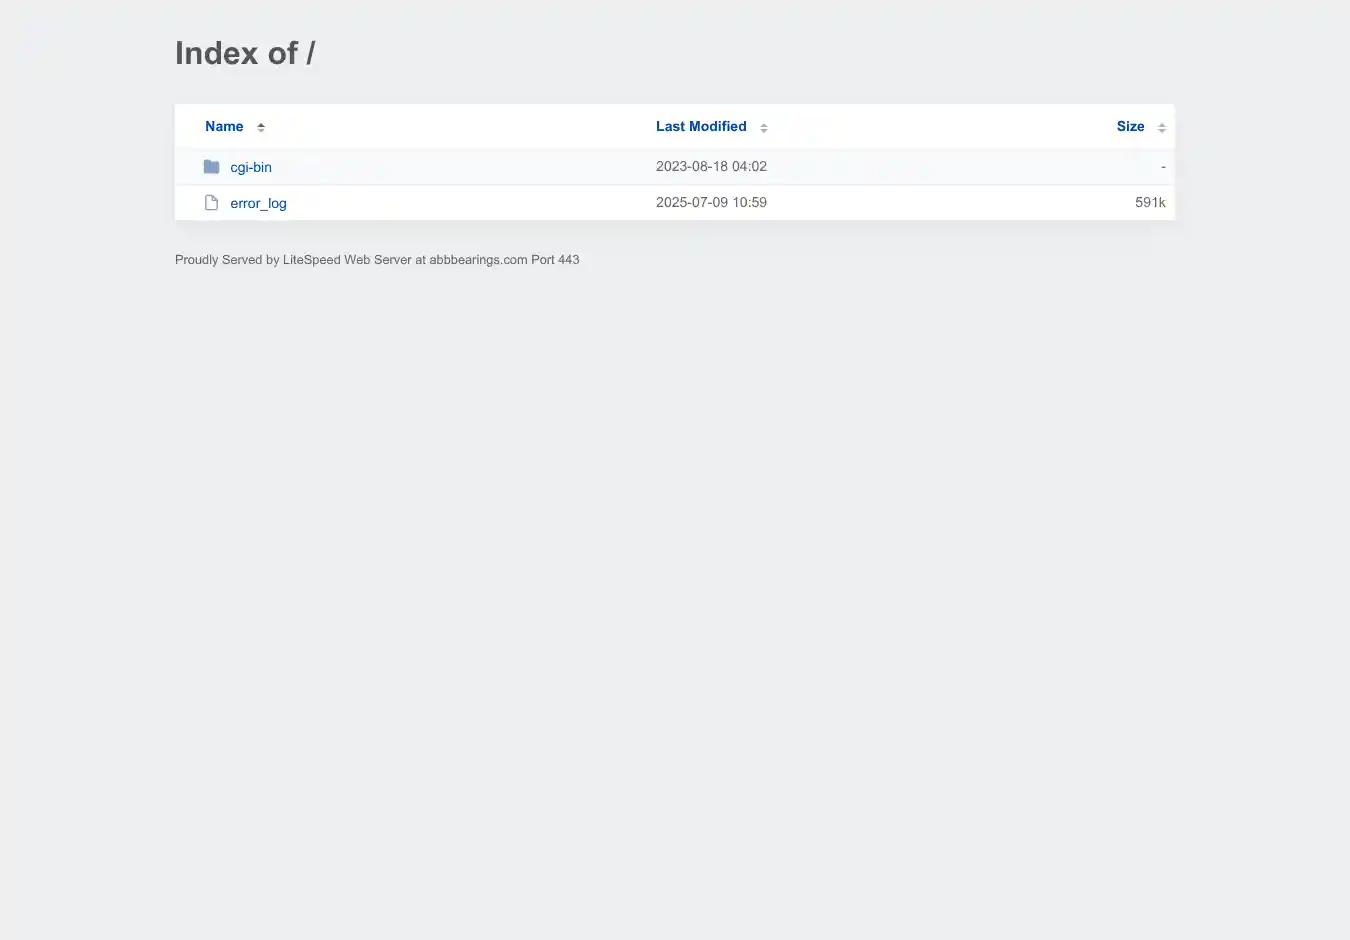Sort listing by Name column
This screenshot has width=1350, height=940.
tap(224, 127)
